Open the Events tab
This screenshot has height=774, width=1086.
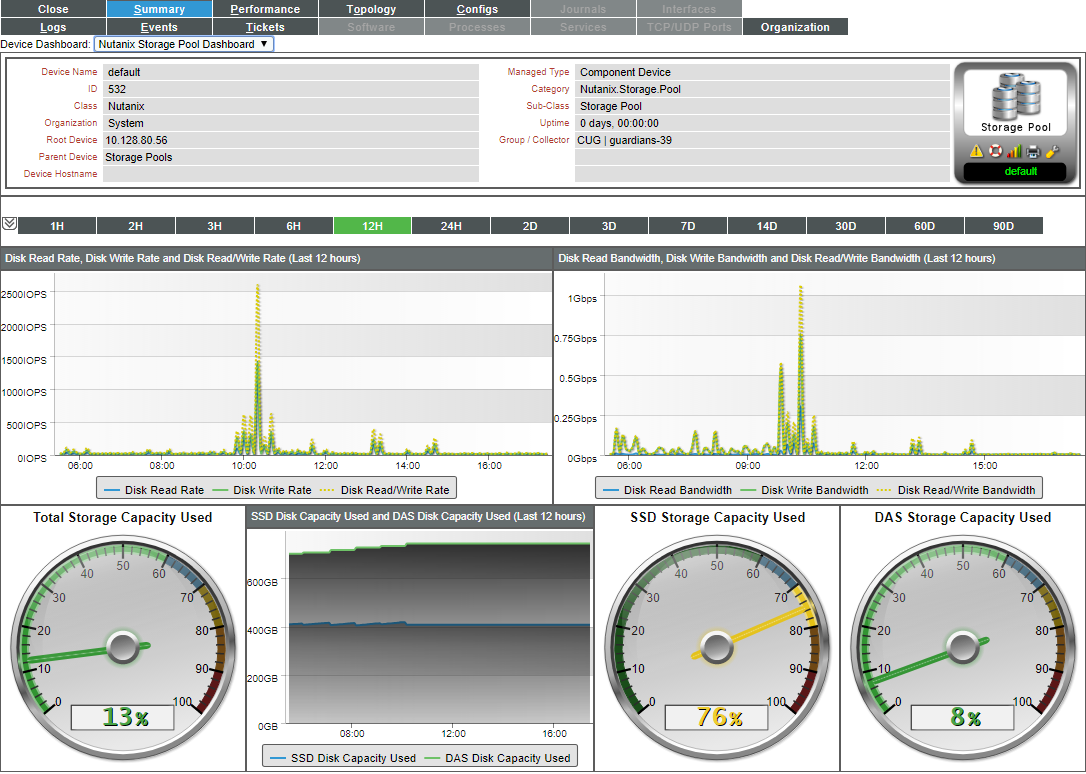[x=159, y=27]
